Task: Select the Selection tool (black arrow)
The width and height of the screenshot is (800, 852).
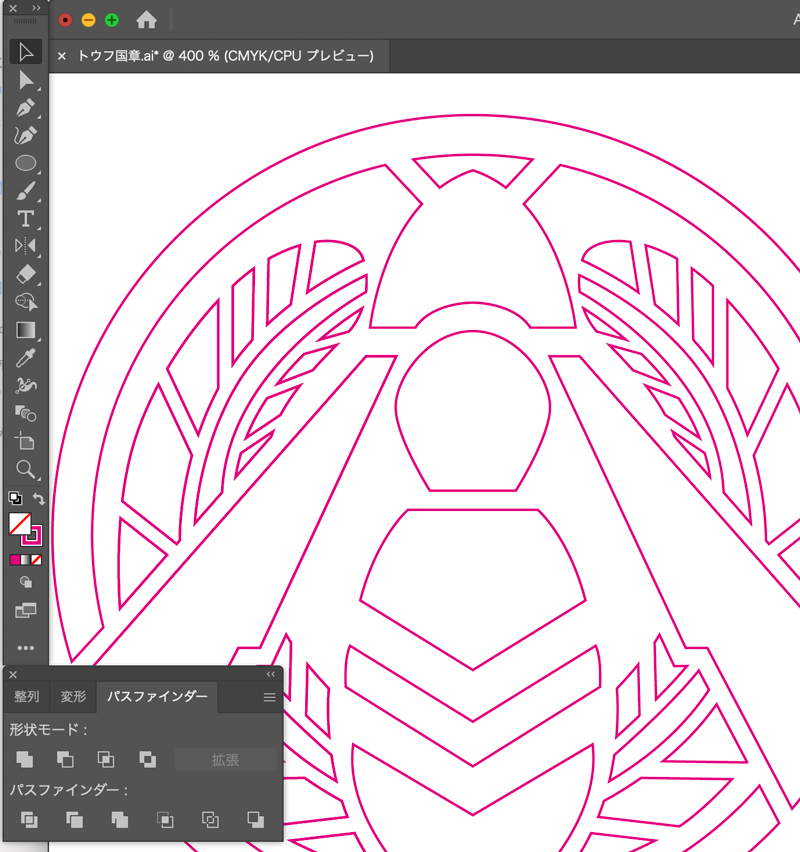Action: [x=26, y=52]
